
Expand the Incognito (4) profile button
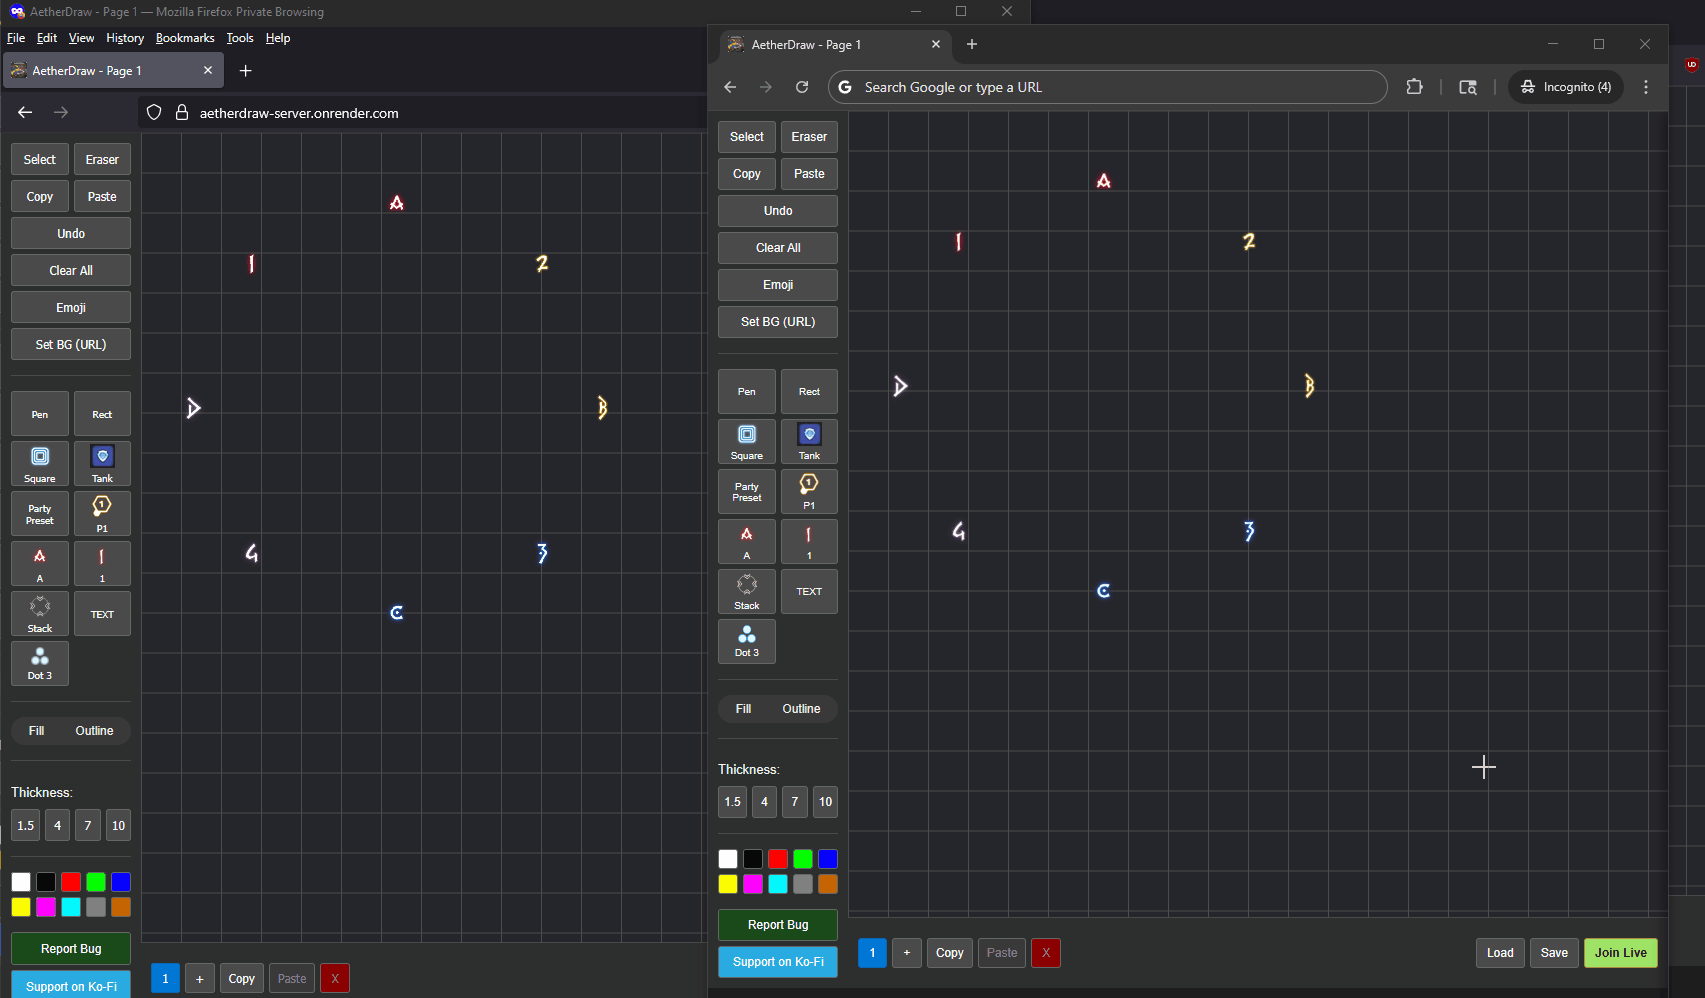point(1566,87)
